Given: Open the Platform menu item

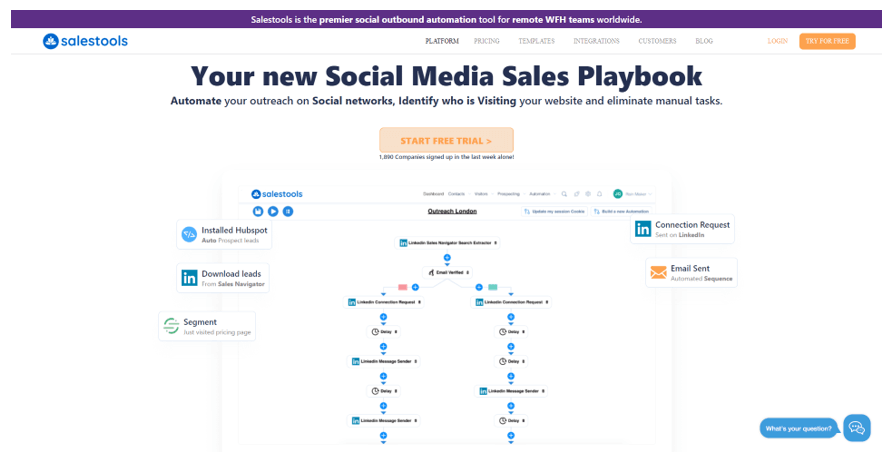Looking at the screenshot, I should tap(442, 41).
